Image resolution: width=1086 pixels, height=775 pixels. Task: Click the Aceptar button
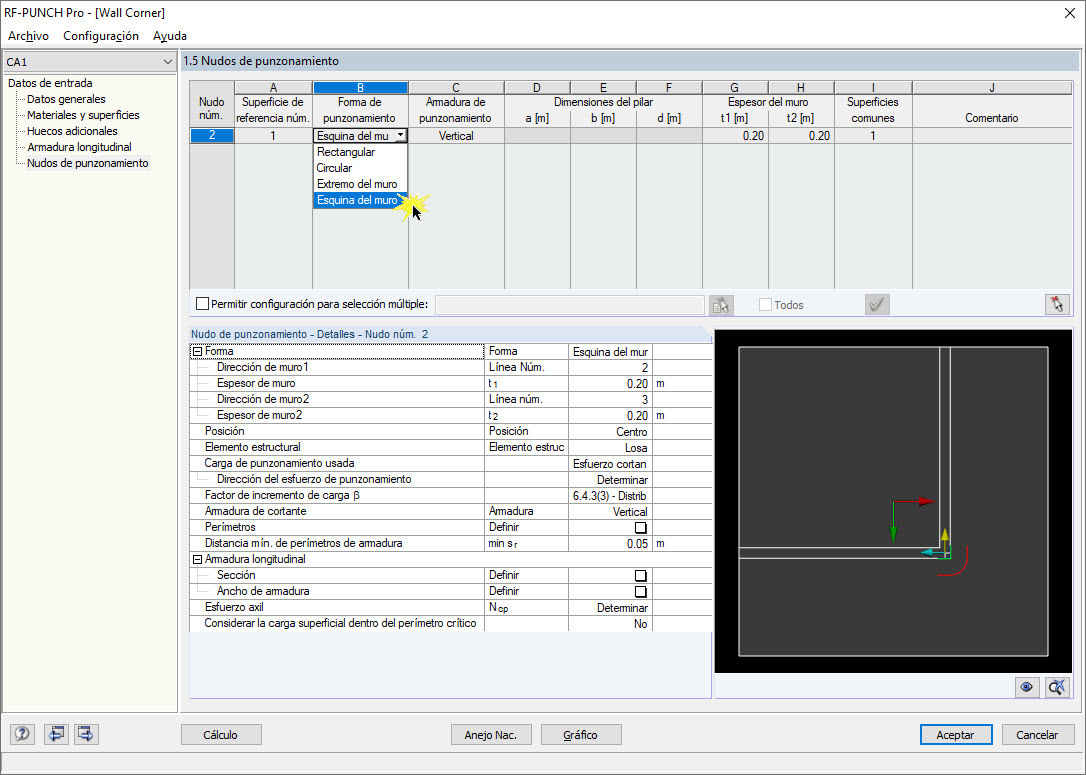(x=956, y=735)
